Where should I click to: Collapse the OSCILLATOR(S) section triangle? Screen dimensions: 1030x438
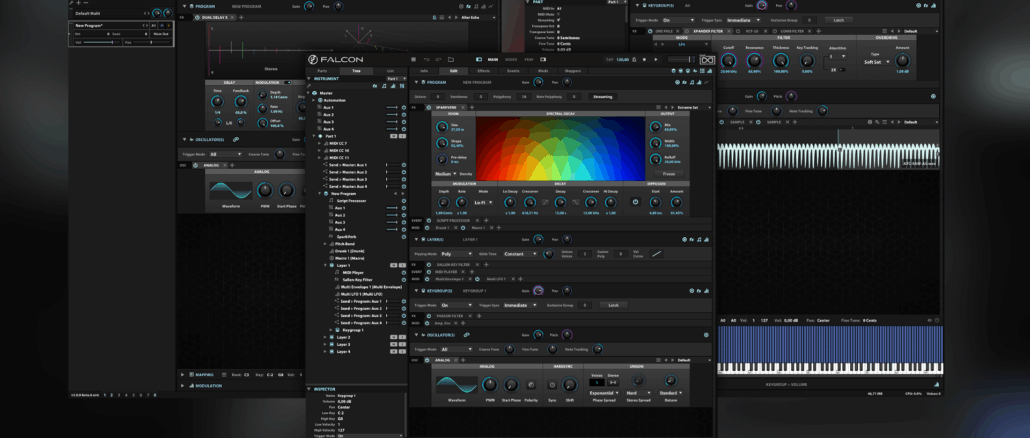pyautogui.click(x=416, y=334)
